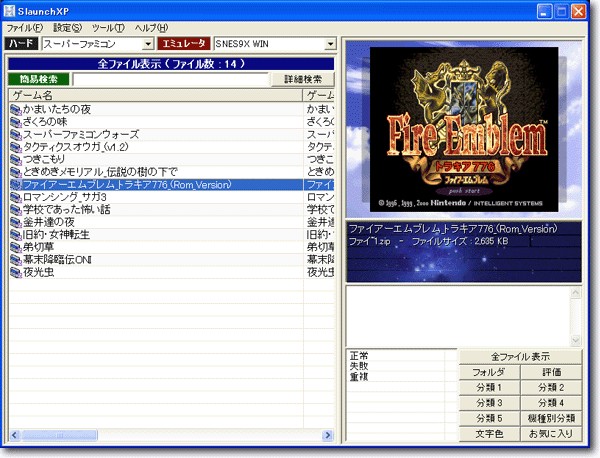Click the 詳細検索 button
The width and height of the screenshot is (600, 458).
[x=303, y=79]
